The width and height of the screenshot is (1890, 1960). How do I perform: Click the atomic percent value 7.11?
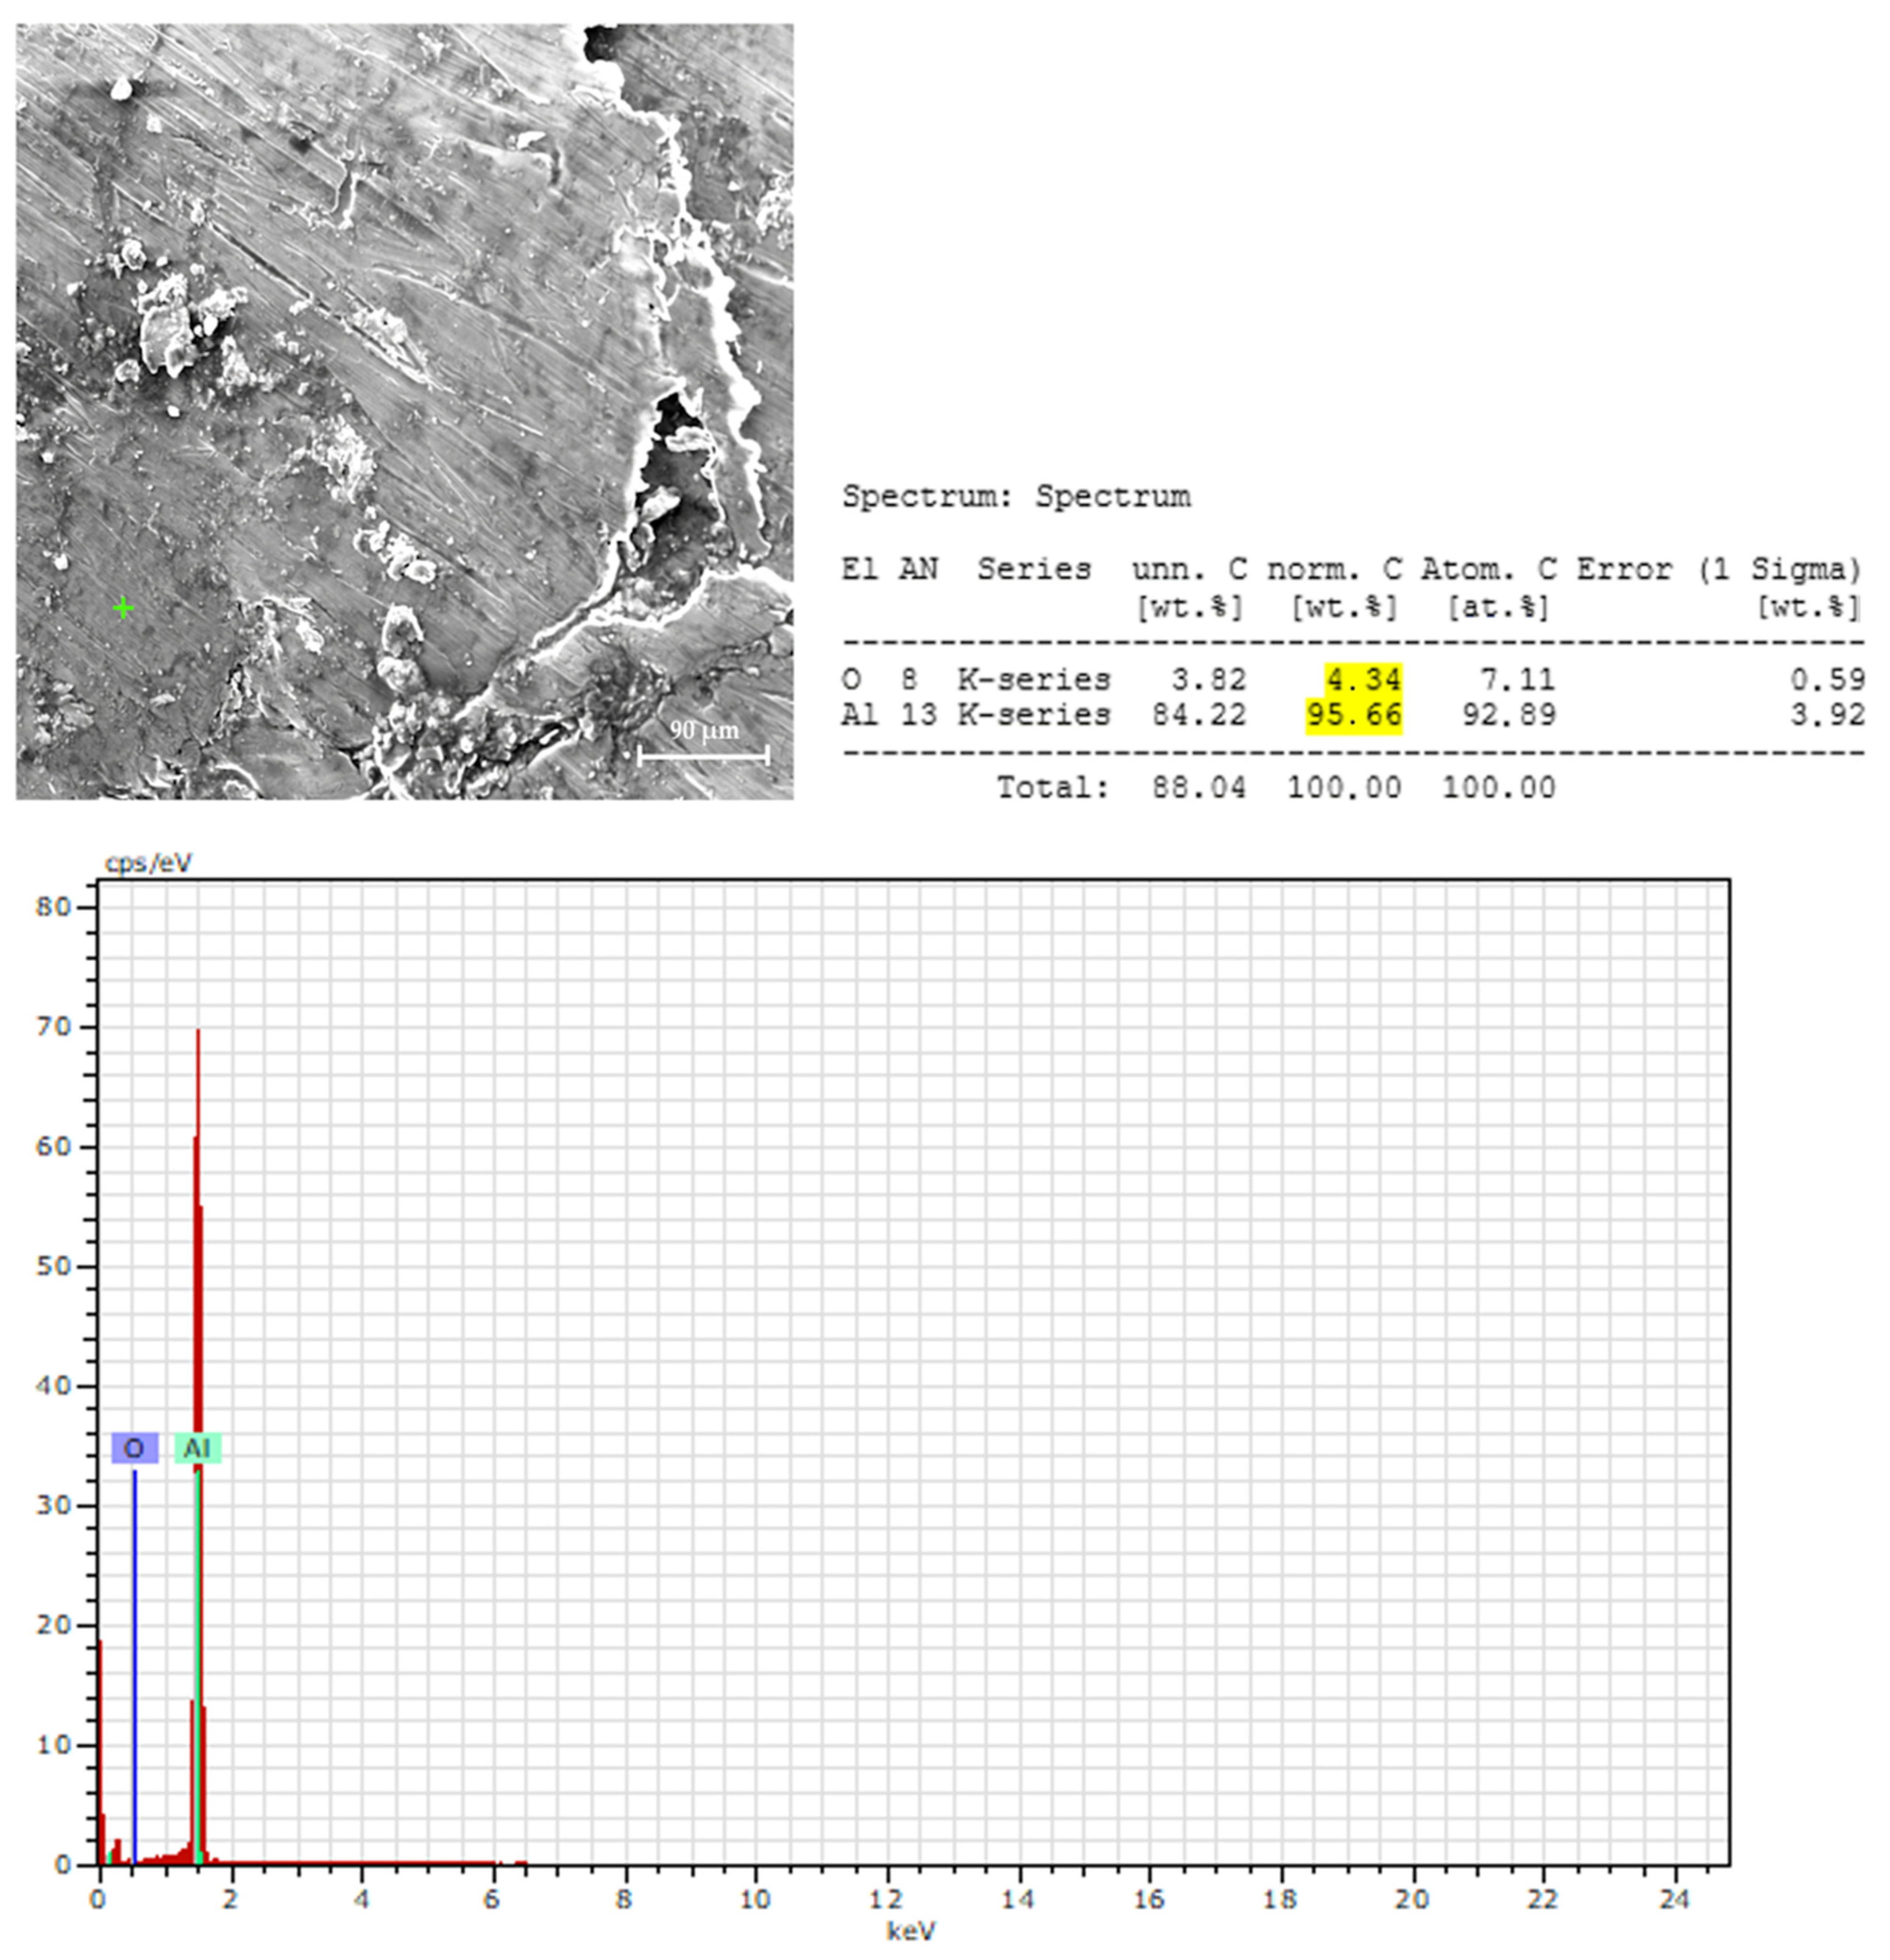pos(1517,680)
